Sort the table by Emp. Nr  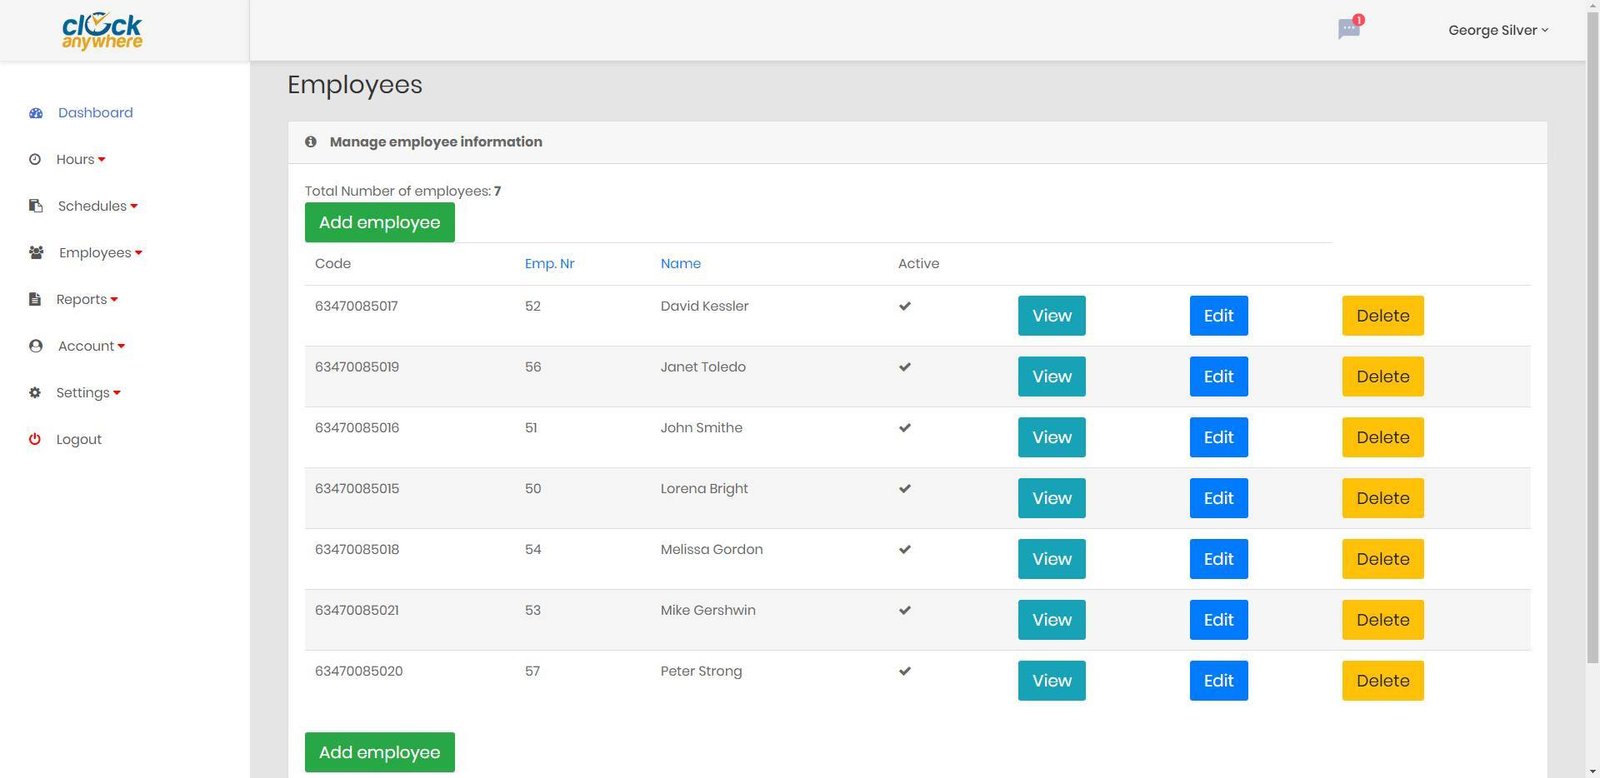[549, 264]
